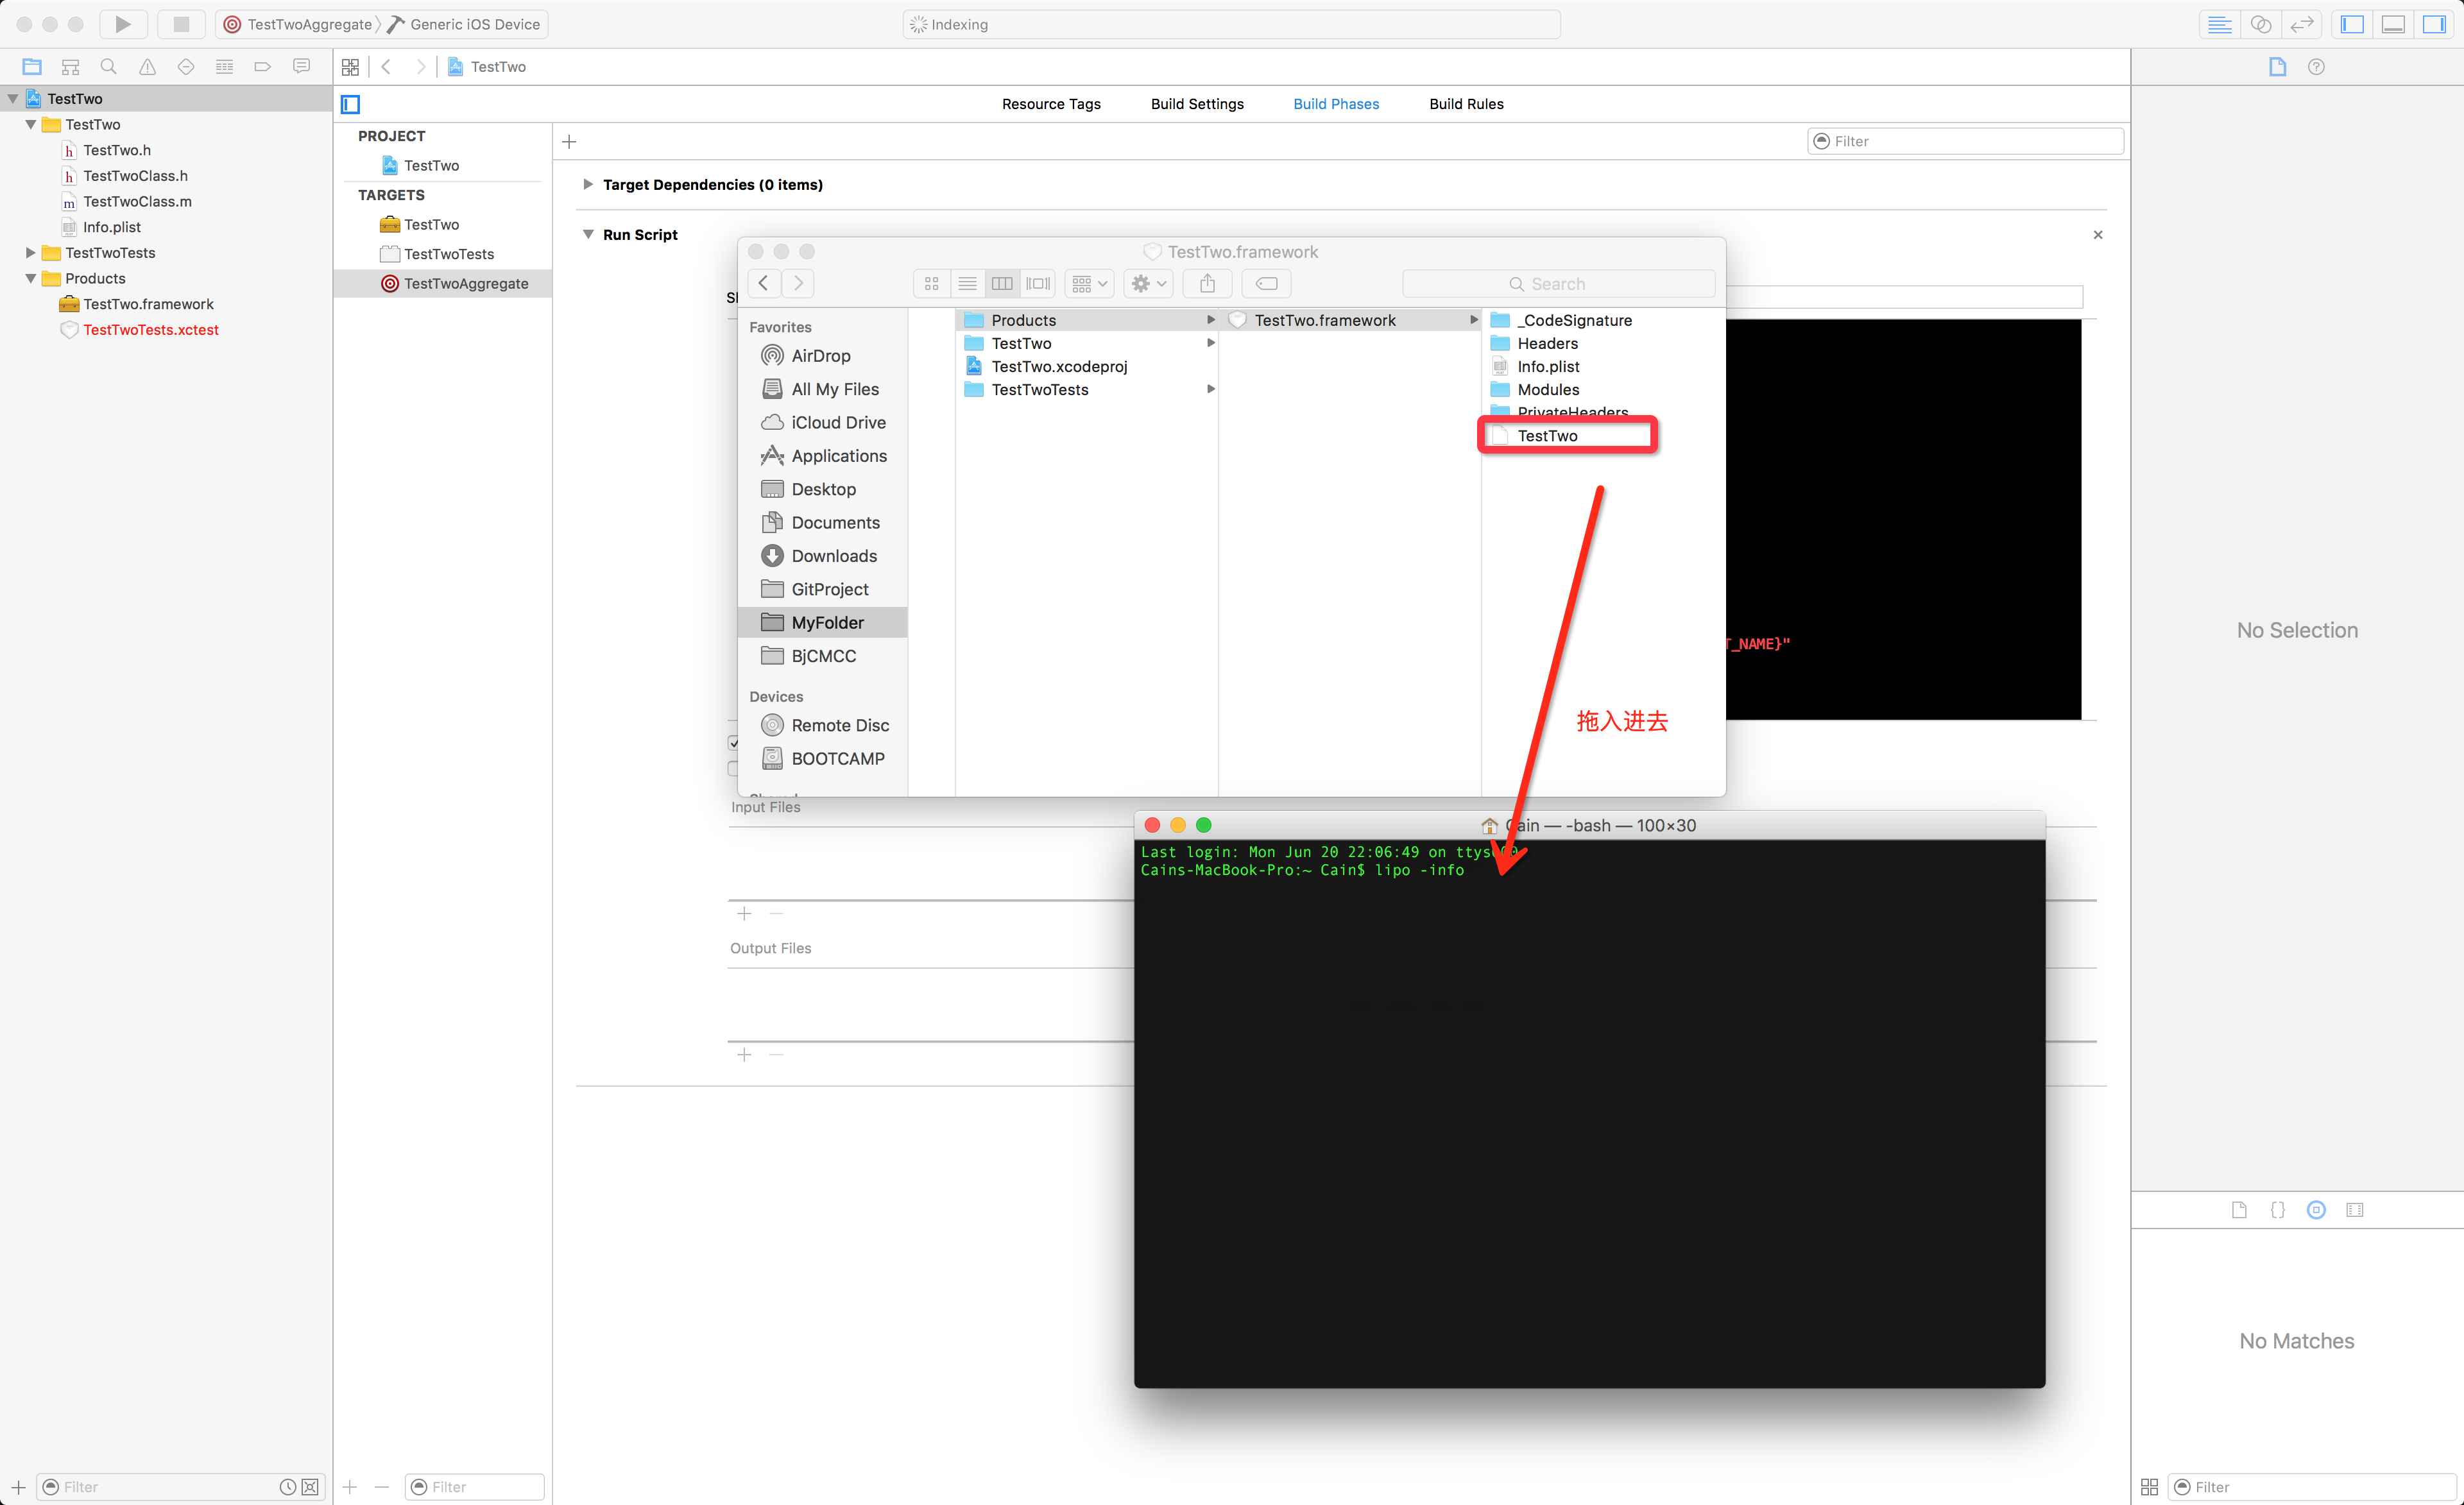Viewport: 2464px width, 1505px height.
Task: Toggle the Utilities panel visibility
Action: (2434, 24)
